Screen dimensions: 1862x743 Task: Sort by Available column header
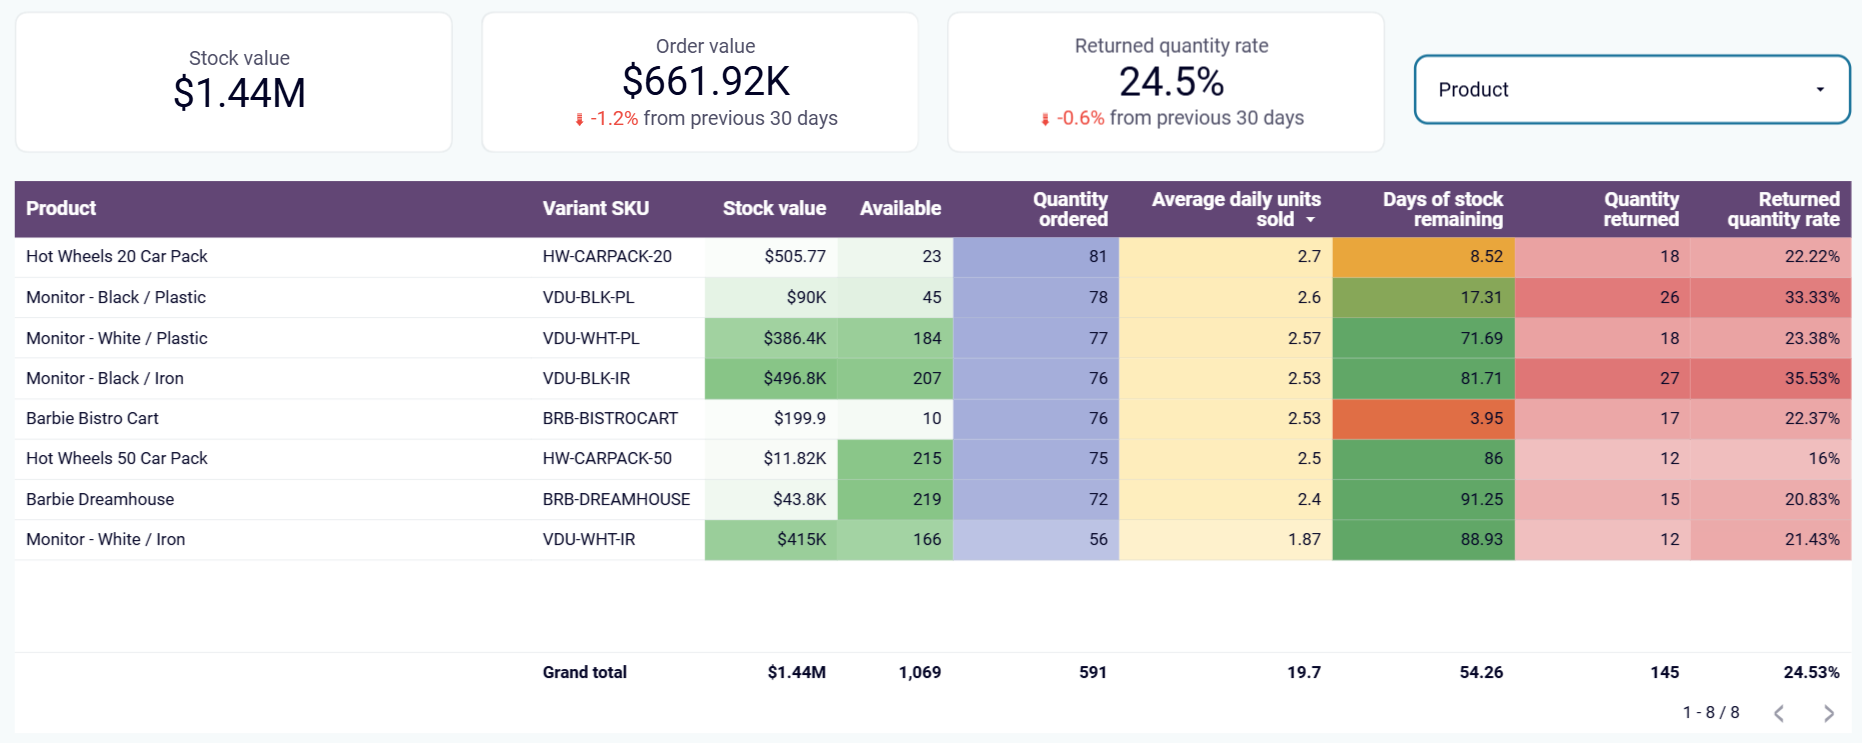[x=900, y=208]
